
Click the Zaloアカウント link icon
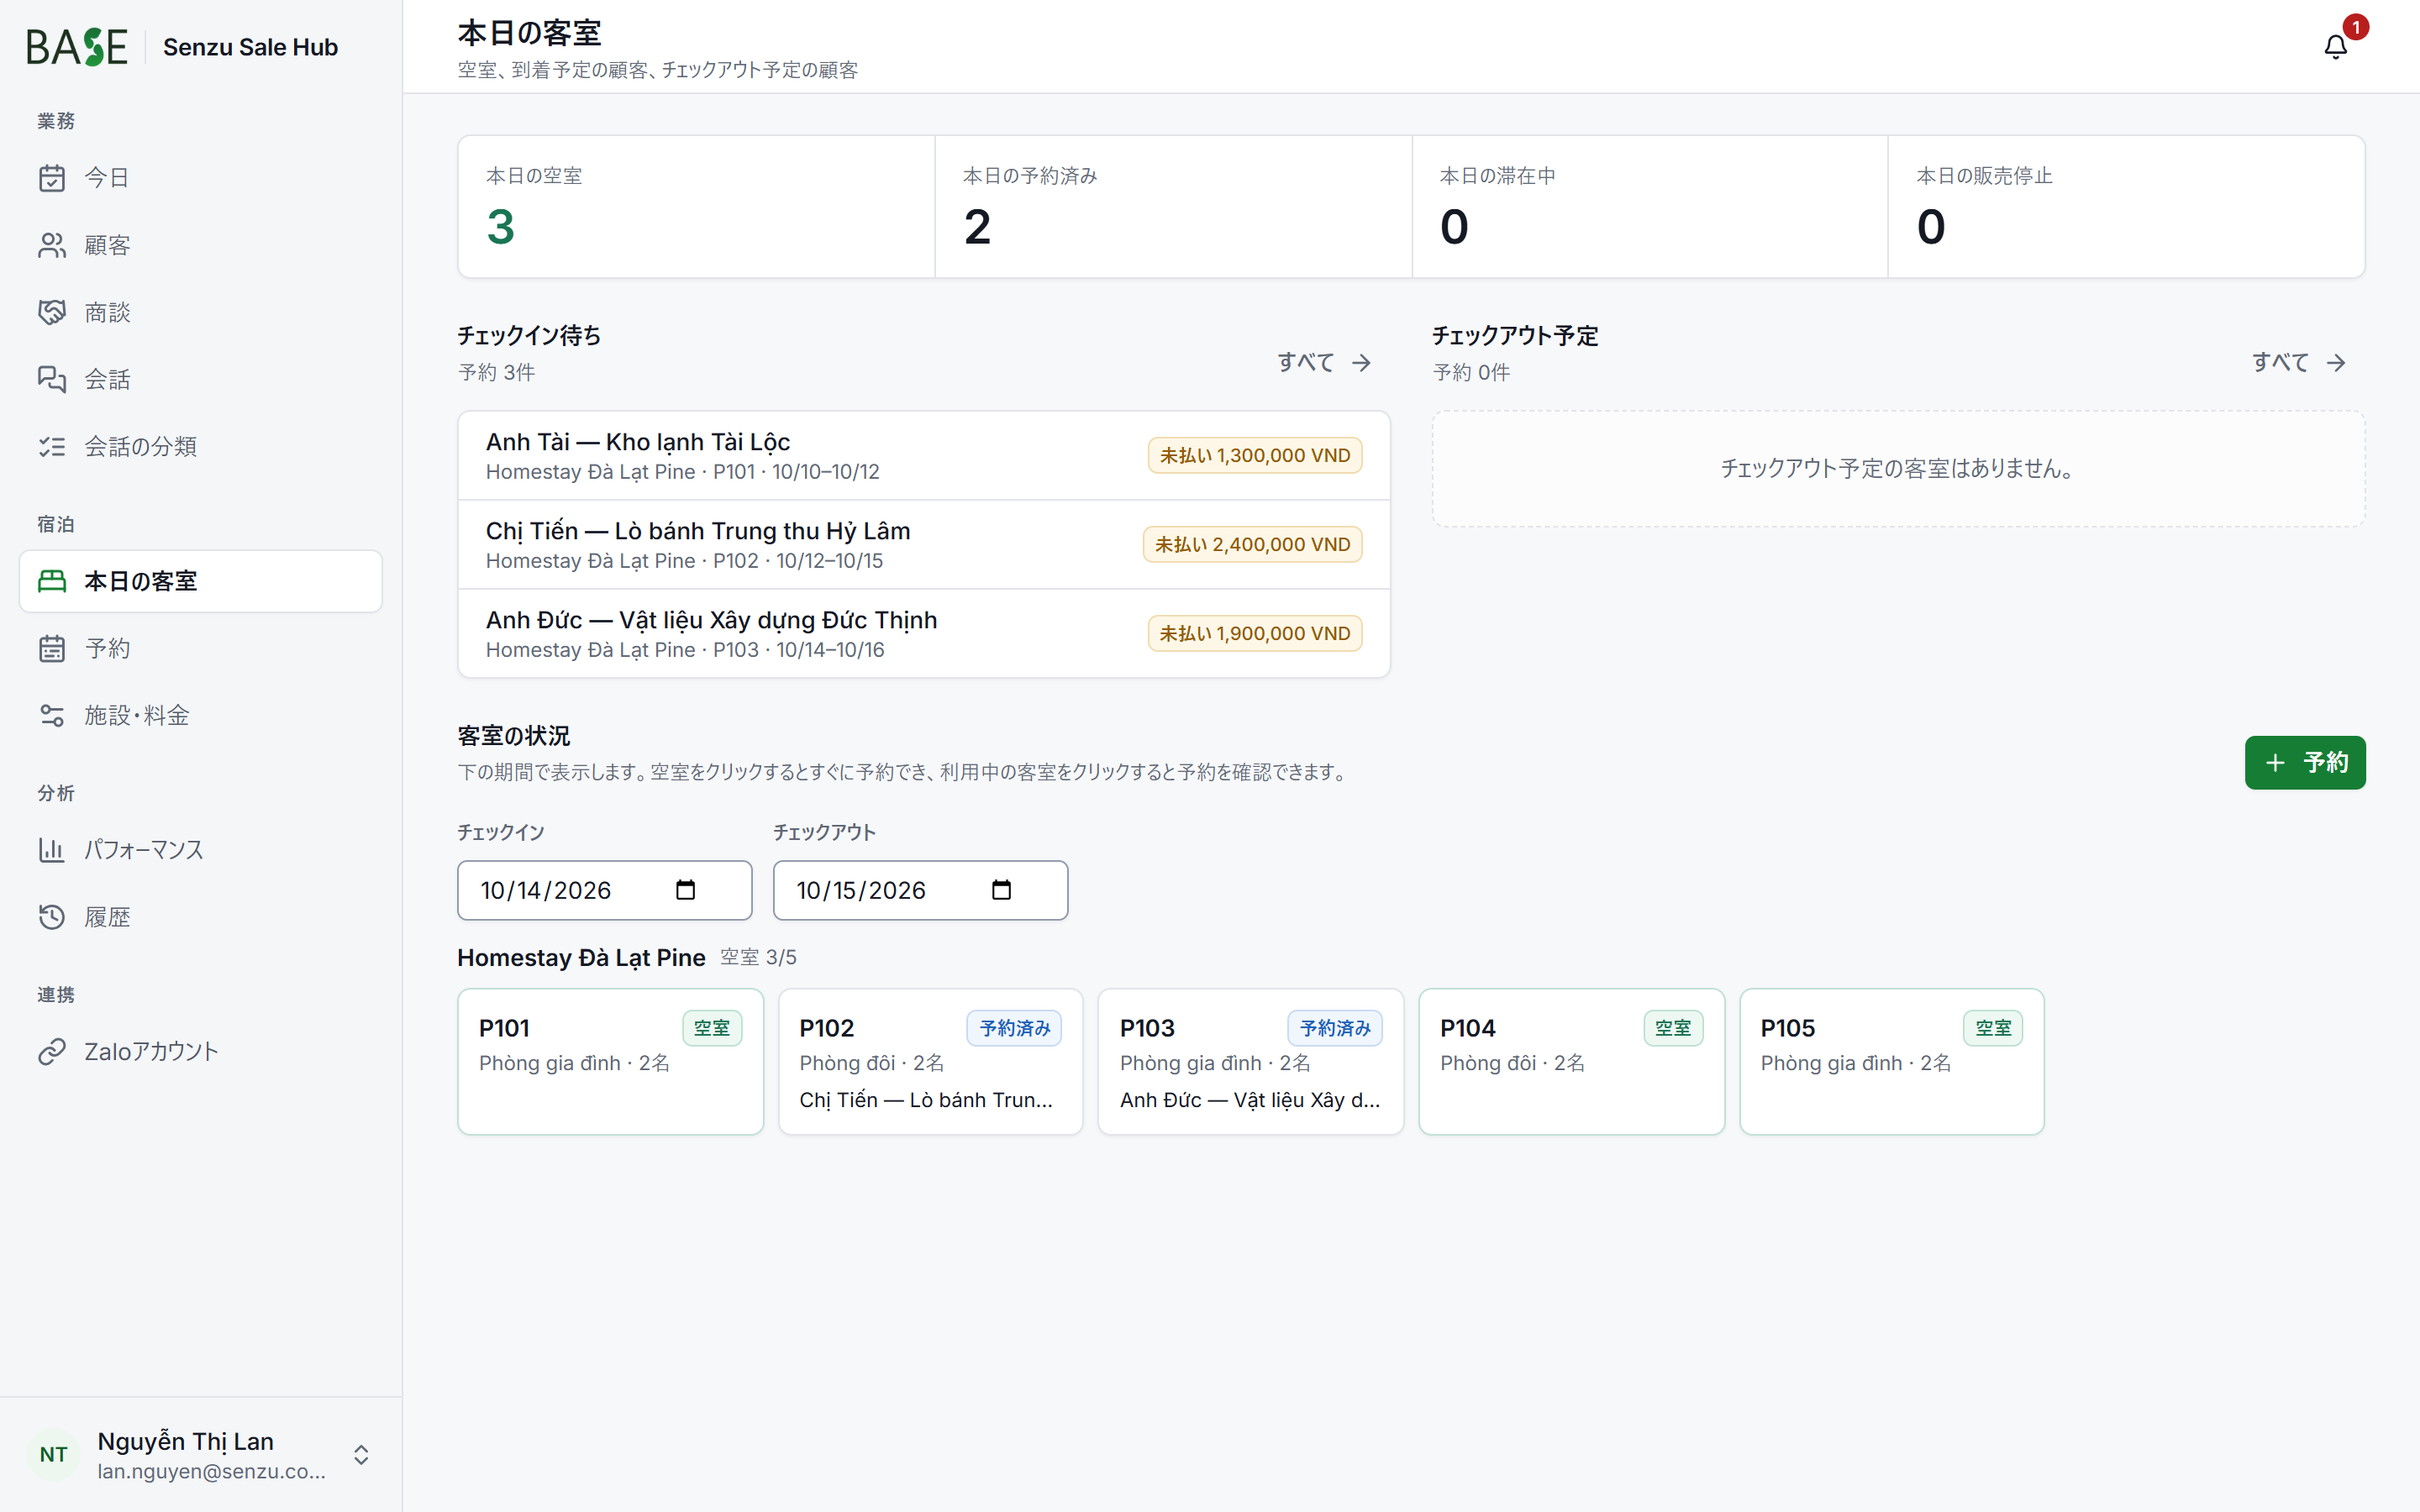point(52,1051)
